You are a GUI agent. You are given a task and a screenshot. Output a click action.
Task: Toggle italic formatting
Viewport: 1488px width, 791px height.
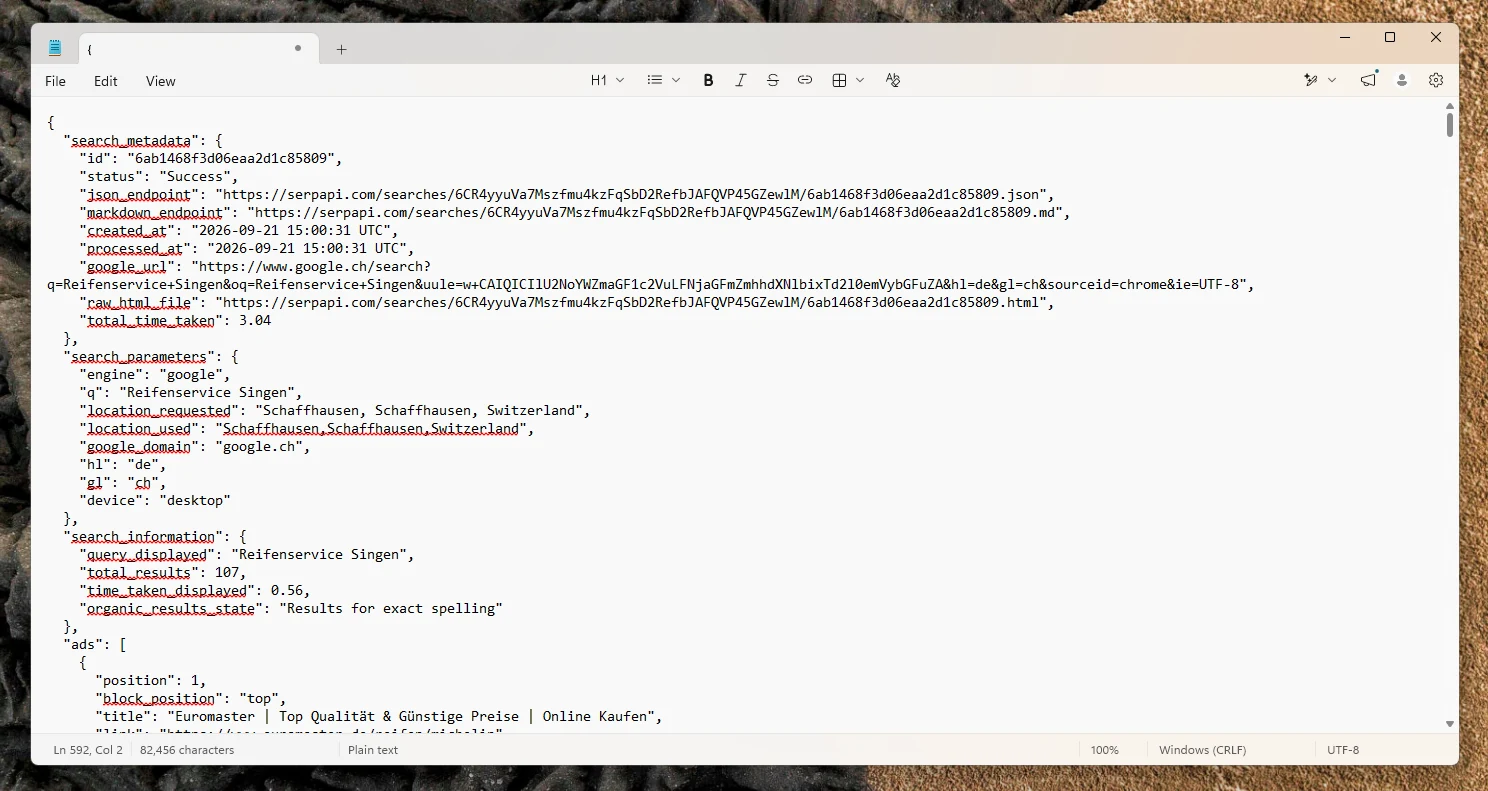point(740,80)
